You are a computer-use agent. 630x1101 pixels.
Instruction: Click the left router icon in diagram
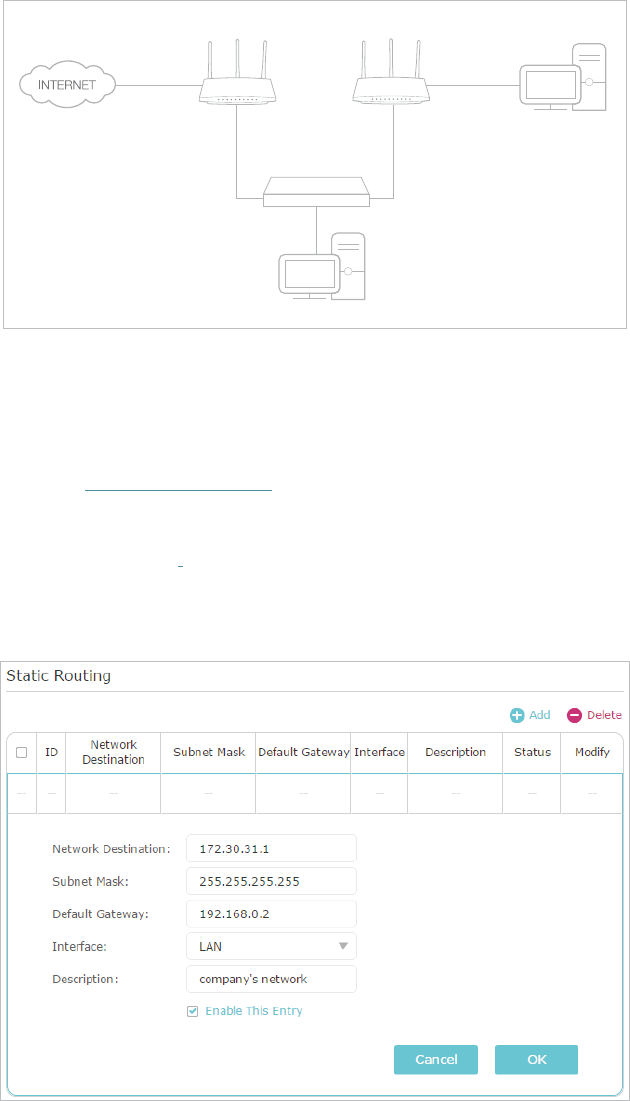click(237, 72)
